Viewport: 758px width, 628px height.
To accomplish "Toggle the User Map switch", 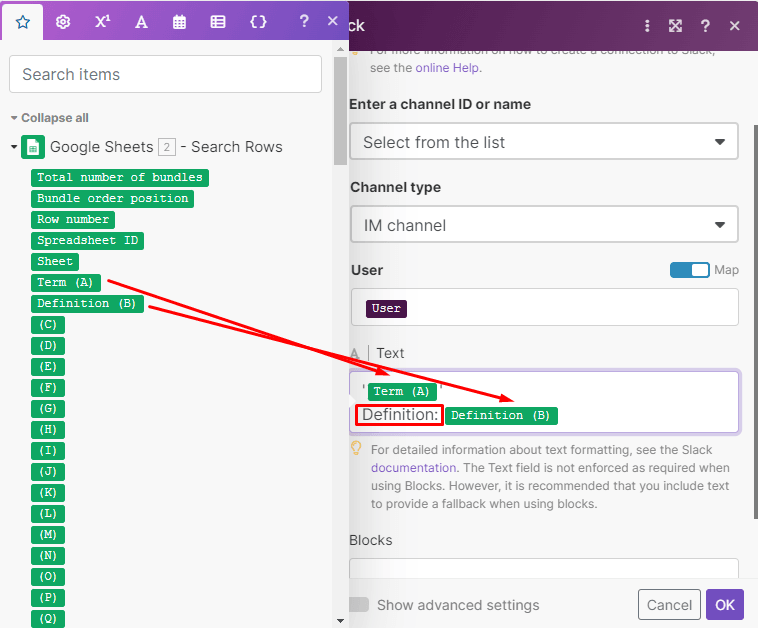I will (x=689, y=270).
